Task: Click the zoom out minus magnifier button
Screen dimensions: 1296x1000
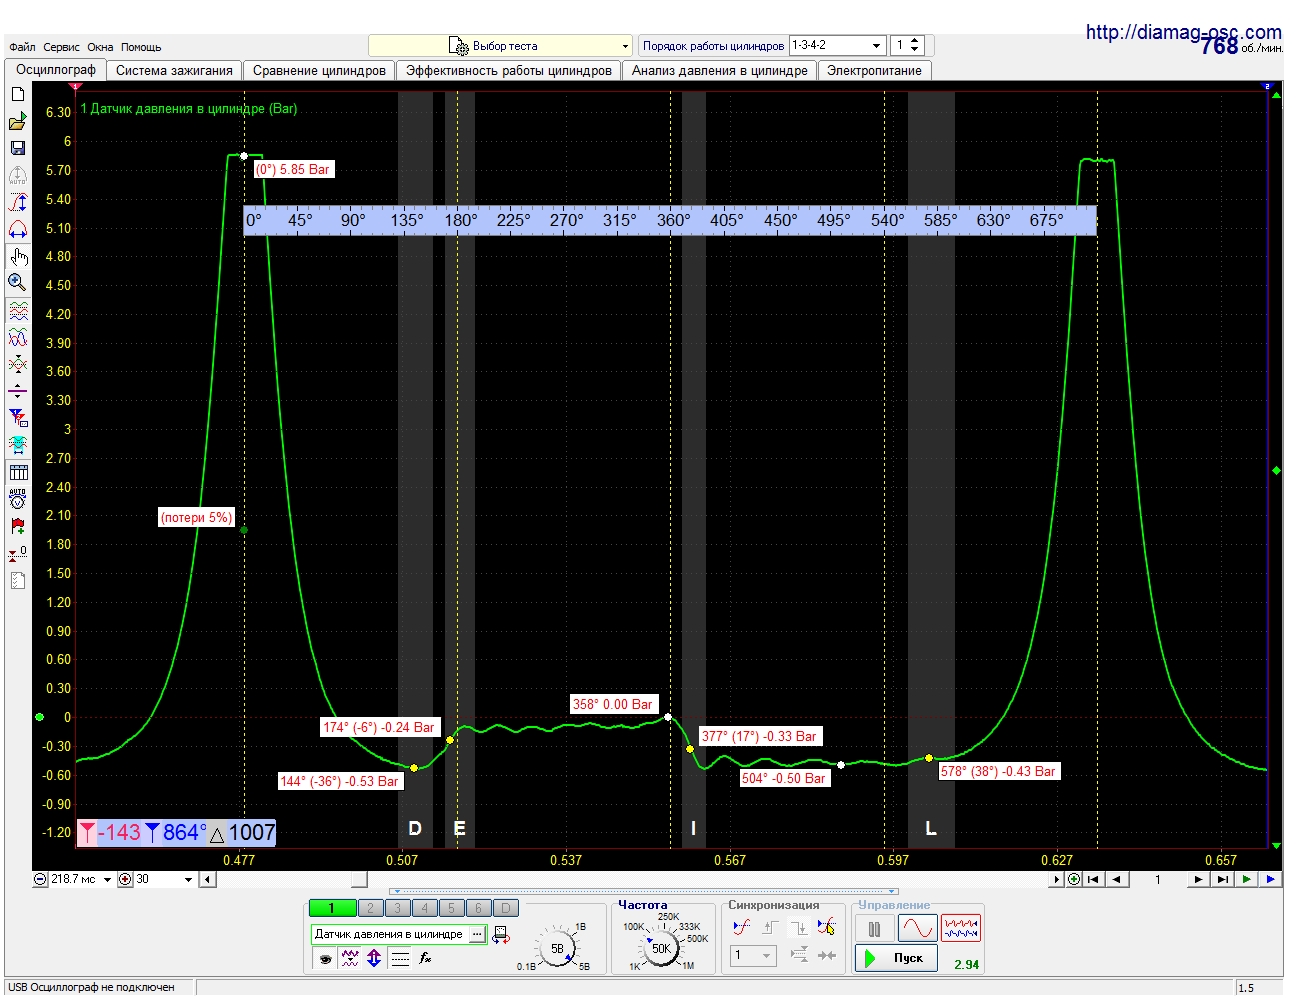Action: click(x=40, y=880)
